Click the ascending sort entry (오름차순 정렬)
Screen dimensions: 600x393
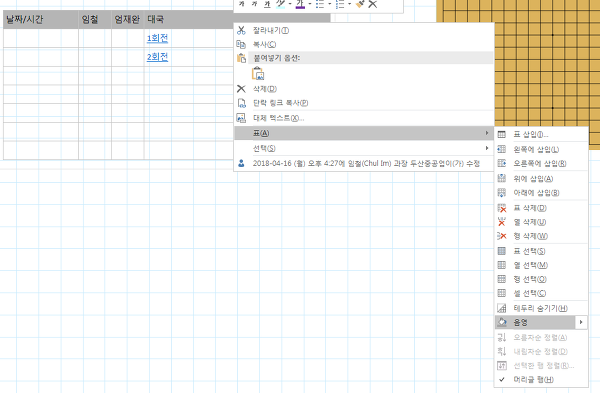[x=541, y=337]
